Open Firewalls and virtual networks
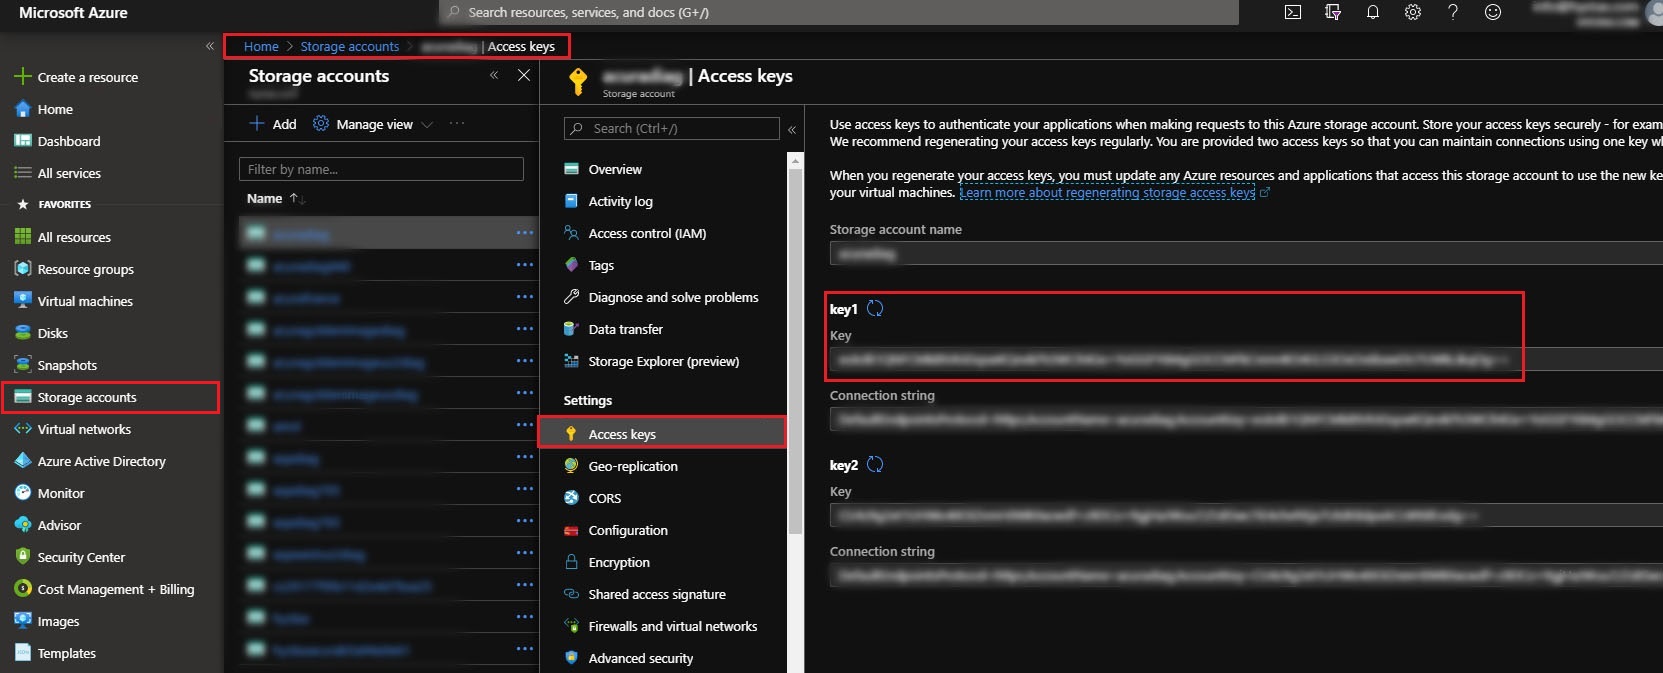The width and height of the screenshot is (1663, 673). [x=663, y=626]
